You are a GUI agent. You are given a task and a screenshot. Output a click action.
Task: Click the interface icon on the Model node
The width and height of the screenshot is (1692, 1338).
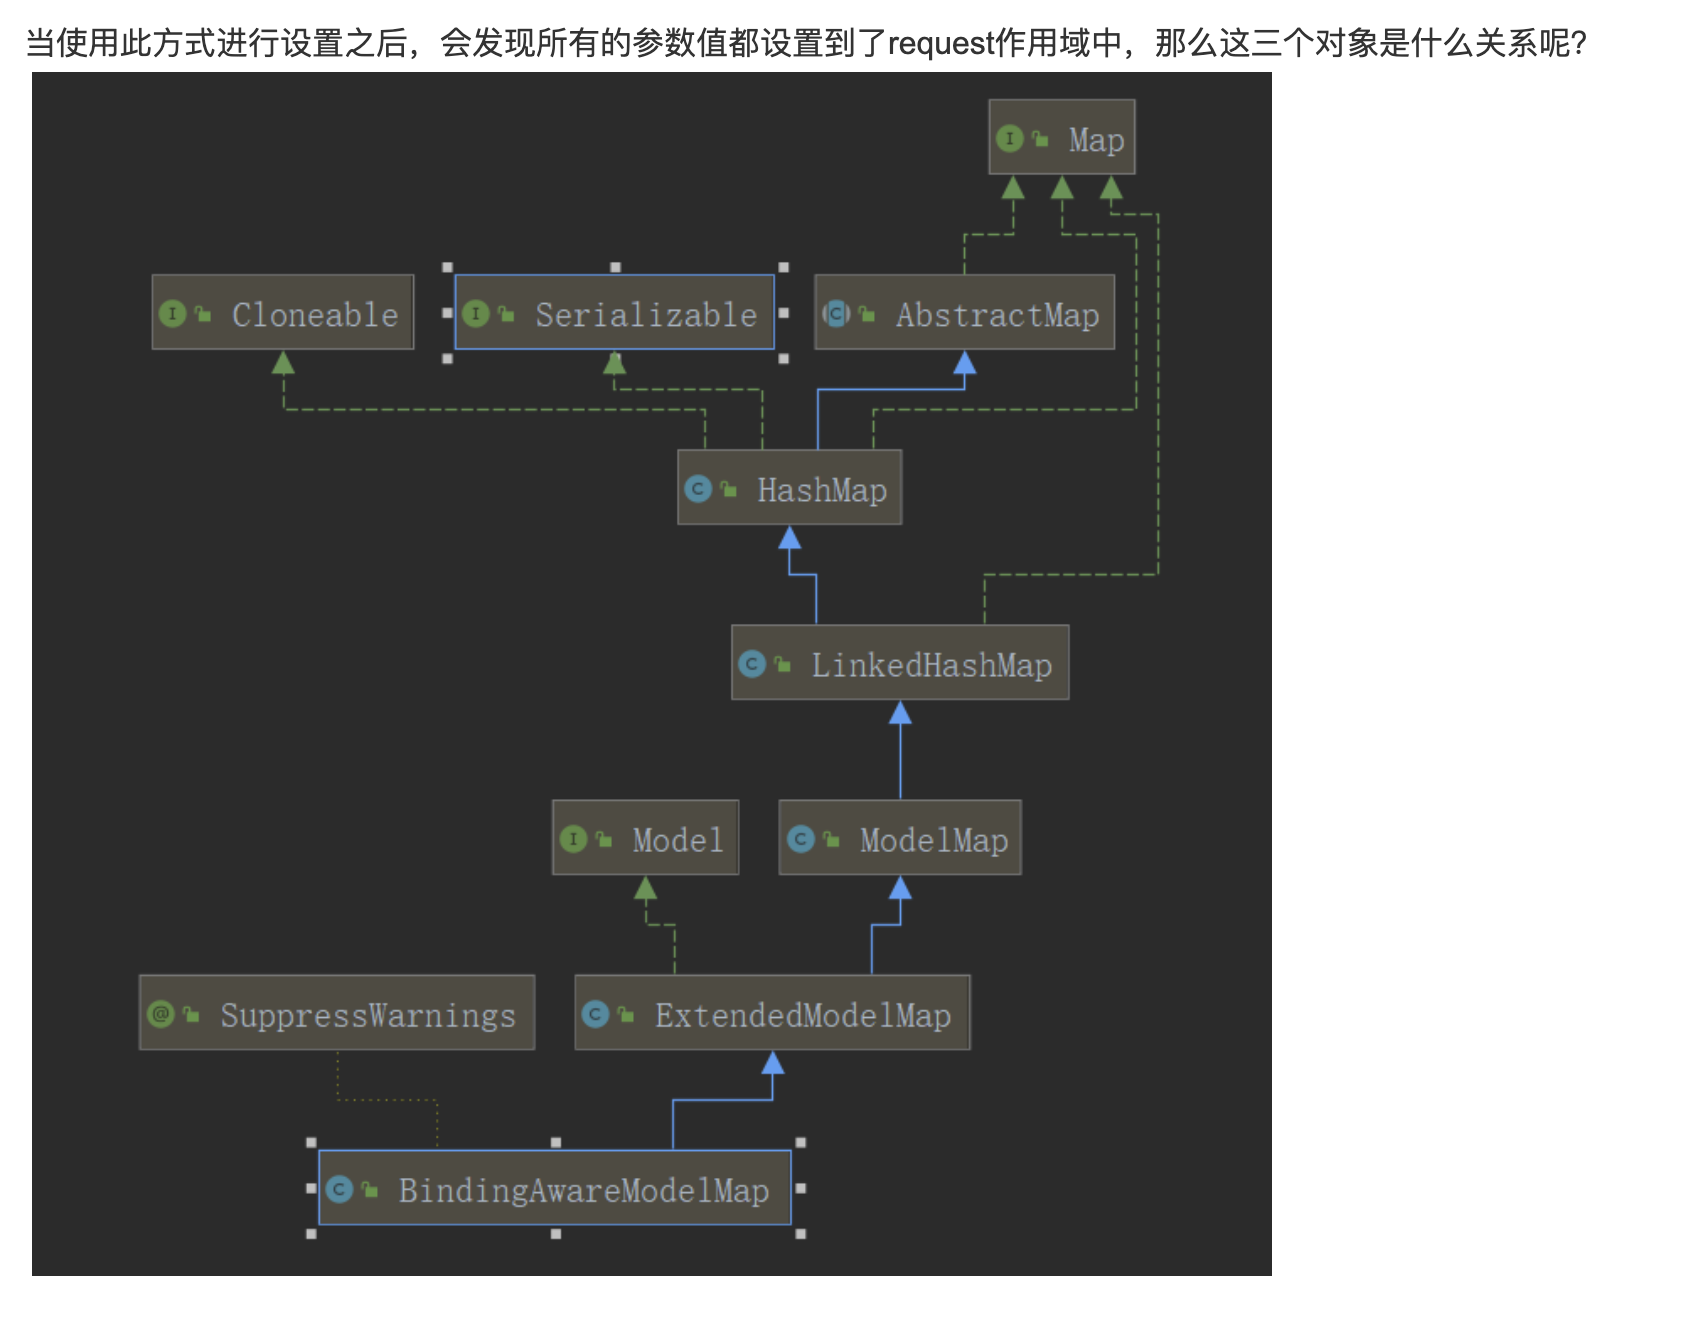pos(573,839)
